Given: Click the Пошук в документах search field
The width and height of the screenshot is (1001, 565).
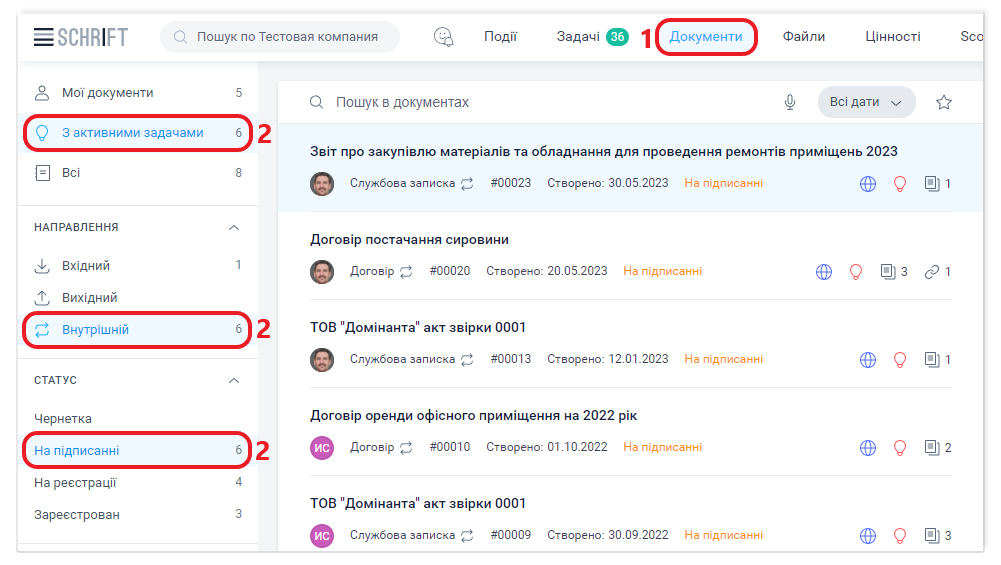Looking at the screenshot, I should click(x=540, y=102).
